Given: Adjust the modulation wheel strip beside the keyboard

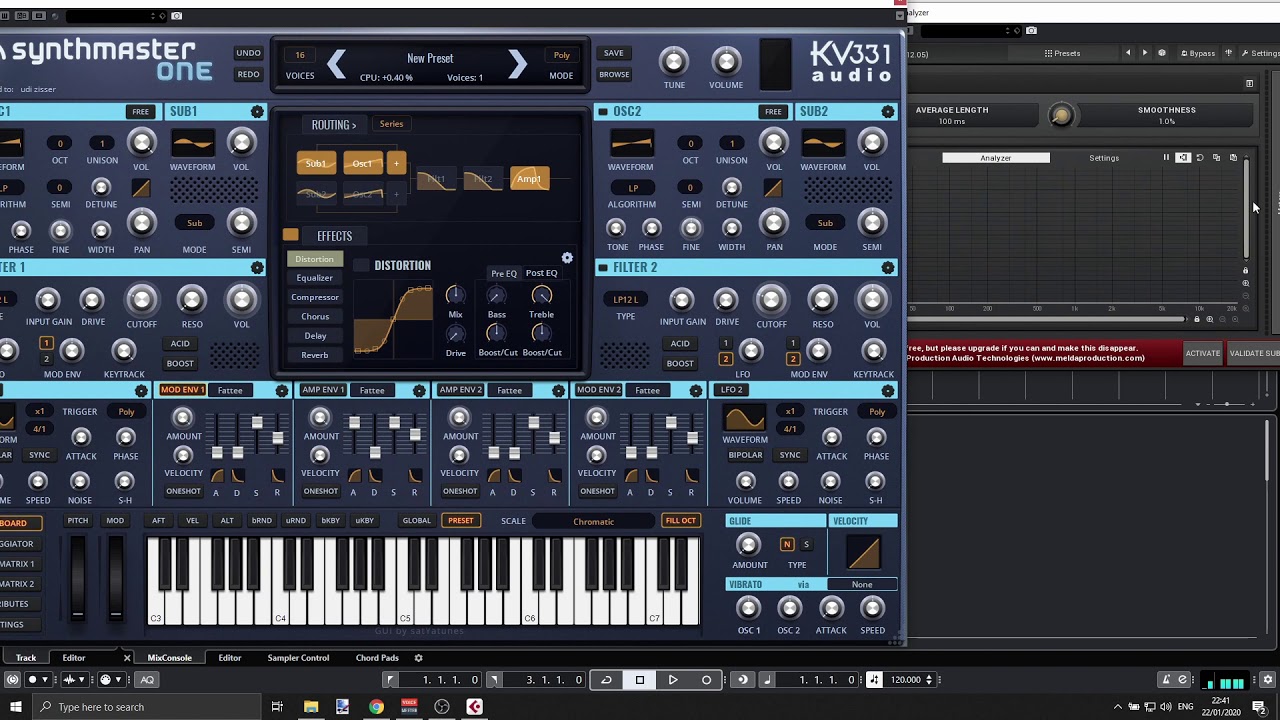Looking at the screenshot, I should (x=116, y=578).
